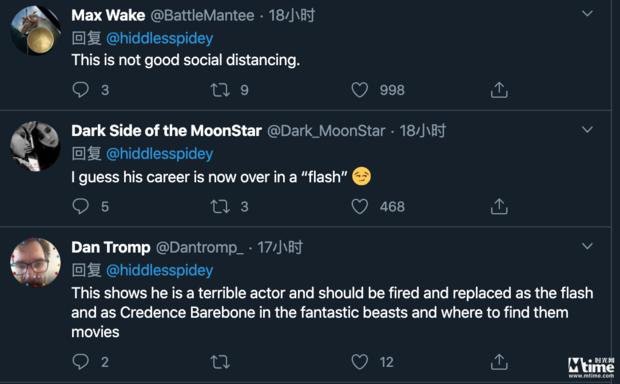This screenshot has height=384, width=620.
Task: Open @hiddlesspidey link in Max Wake's reply
Action: pyautogui.click(x=160, y=38)
